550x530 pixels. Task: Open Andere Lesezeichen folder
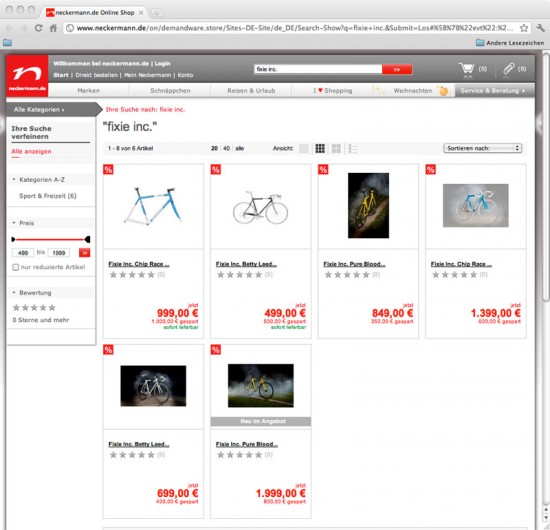point(510,43)
